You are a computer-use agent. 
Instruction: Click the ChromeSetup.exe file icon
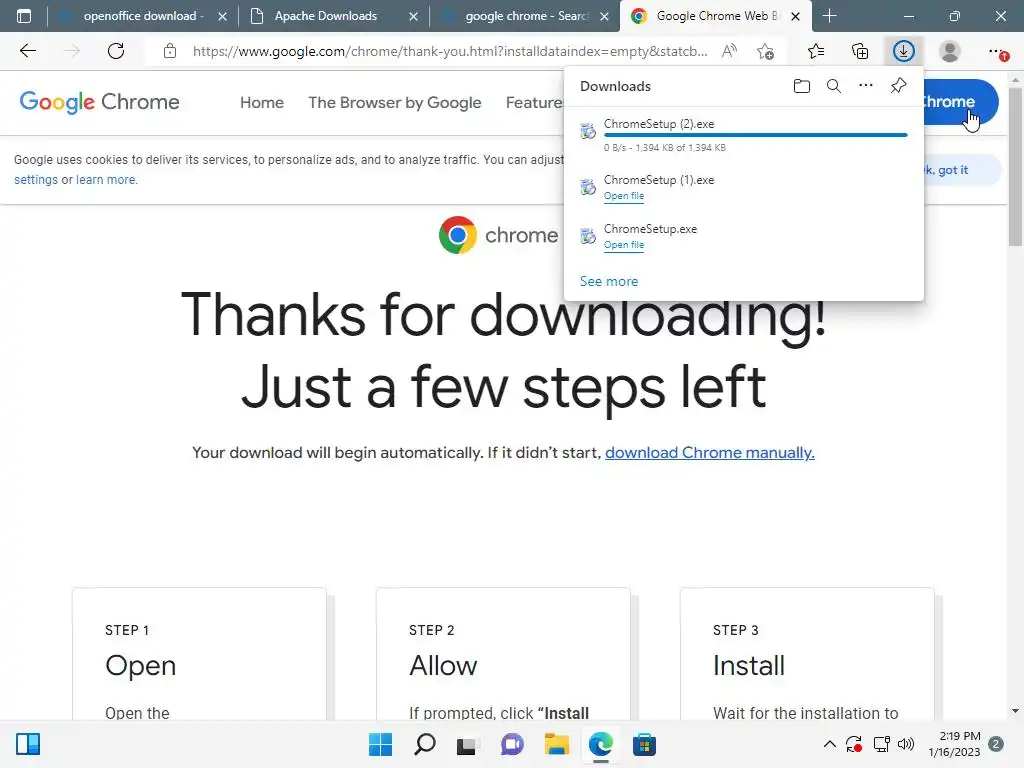pyautogui.click(x=588, y=236)
